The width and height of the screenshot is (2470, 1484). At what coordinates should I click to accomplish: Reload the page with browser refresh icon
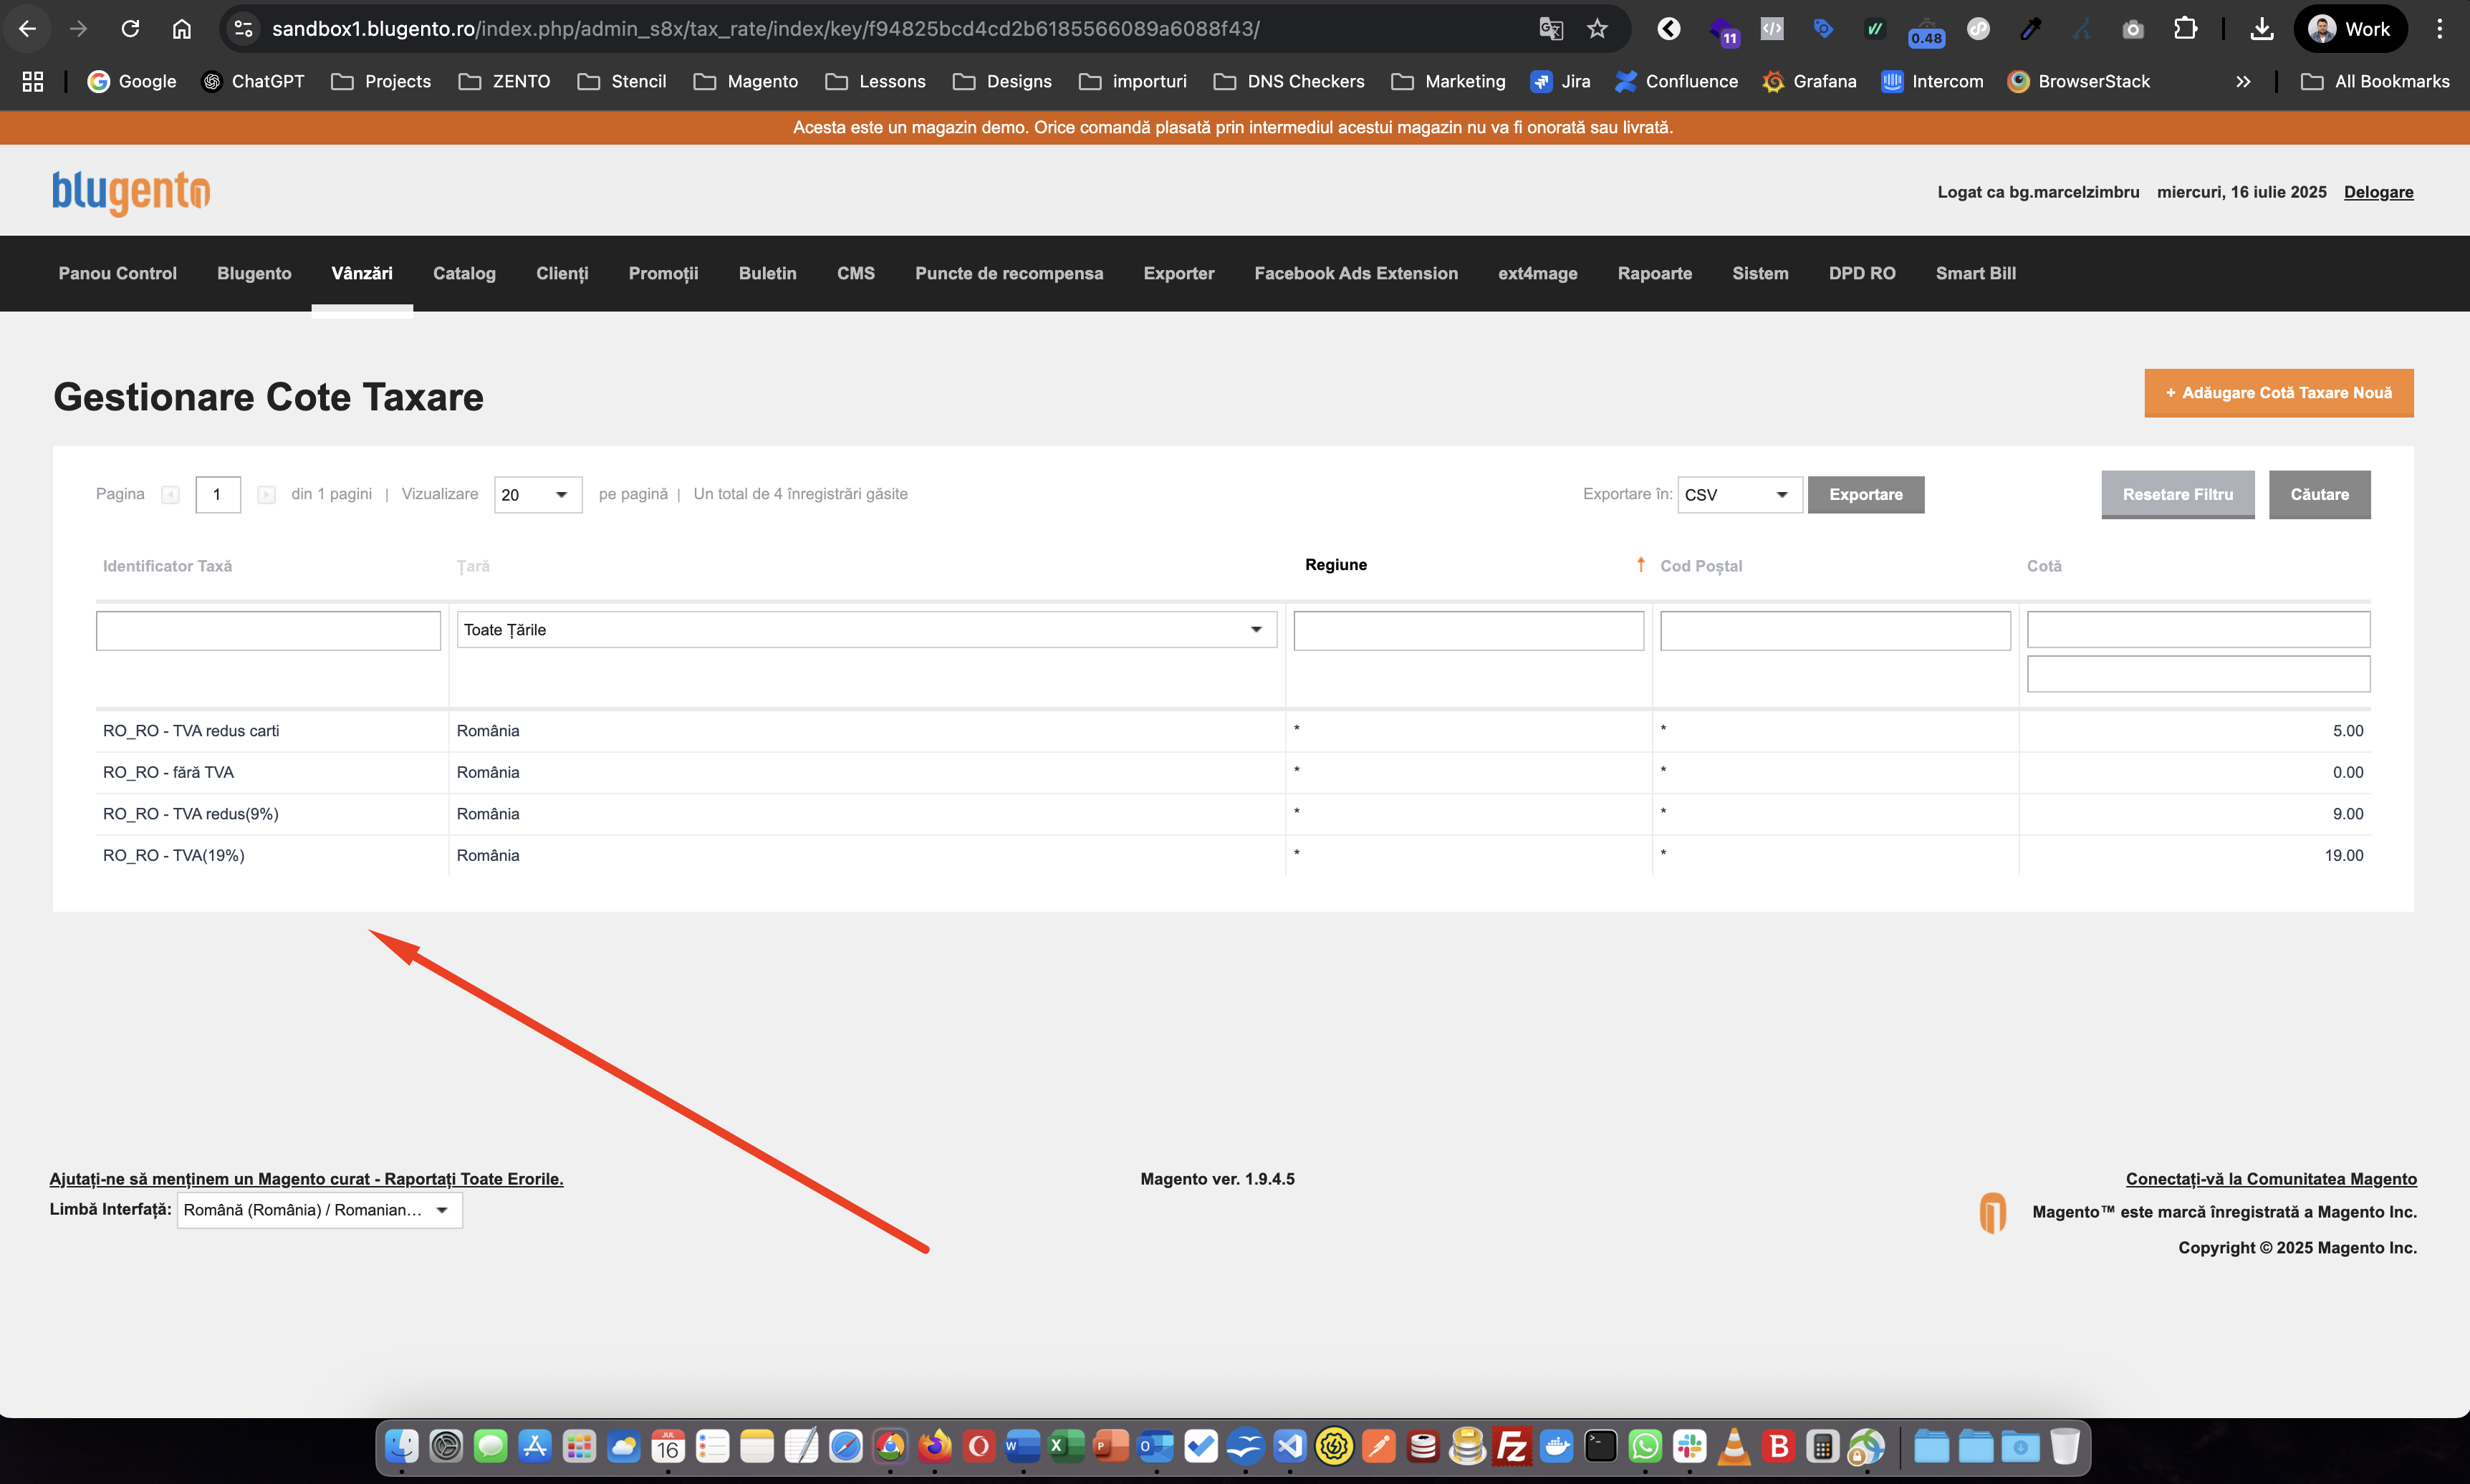130,29
